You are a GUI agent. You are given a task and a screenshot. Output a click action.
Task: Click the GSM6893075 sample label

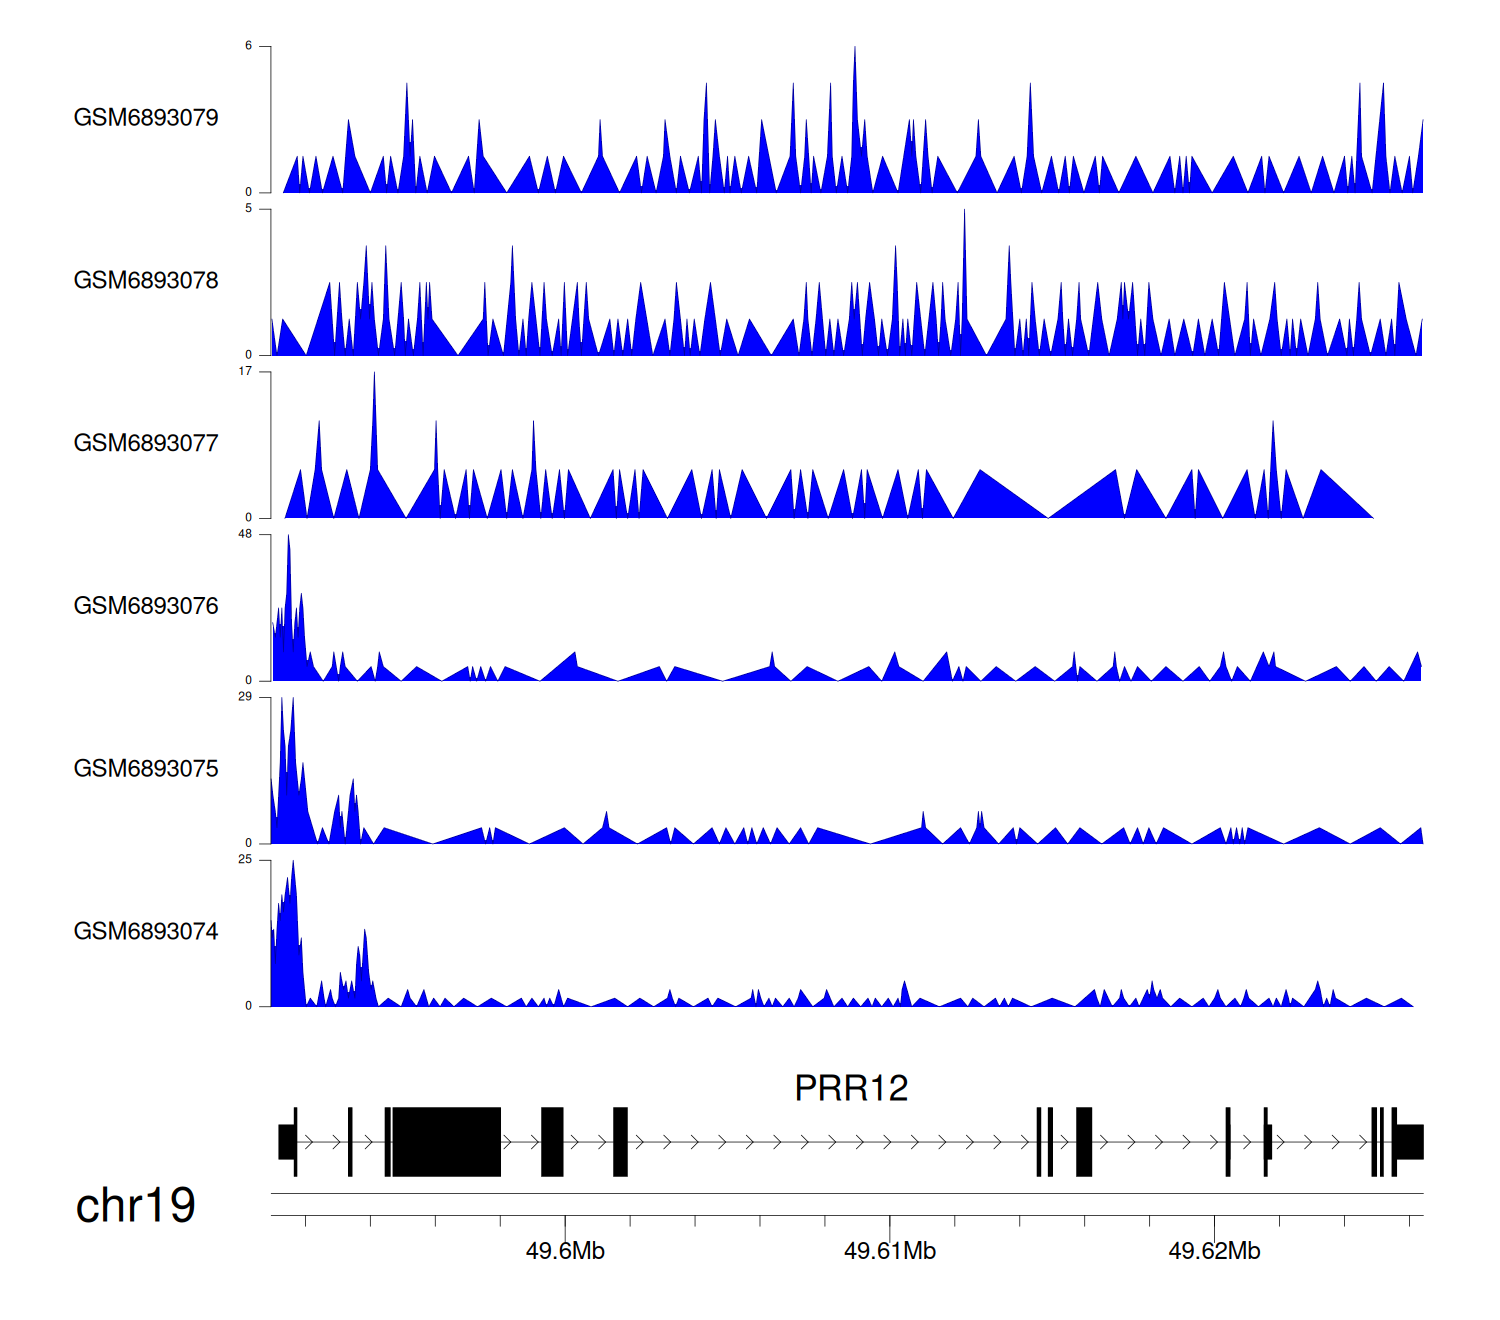146,769
